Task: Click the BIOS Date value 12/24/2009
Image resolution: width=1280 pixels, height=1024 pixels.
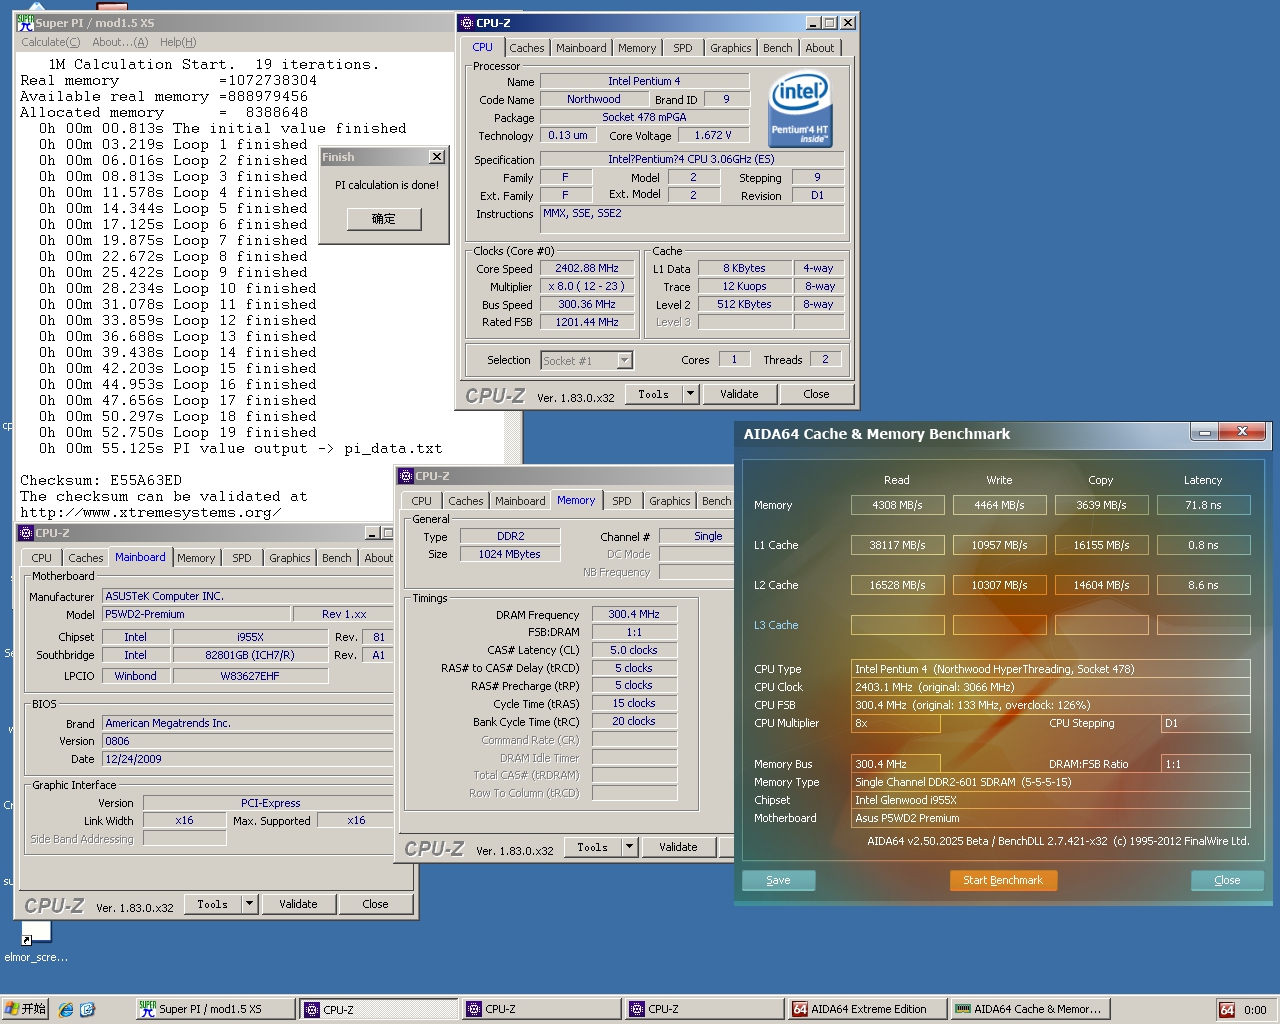Action: tap(250, 759)
